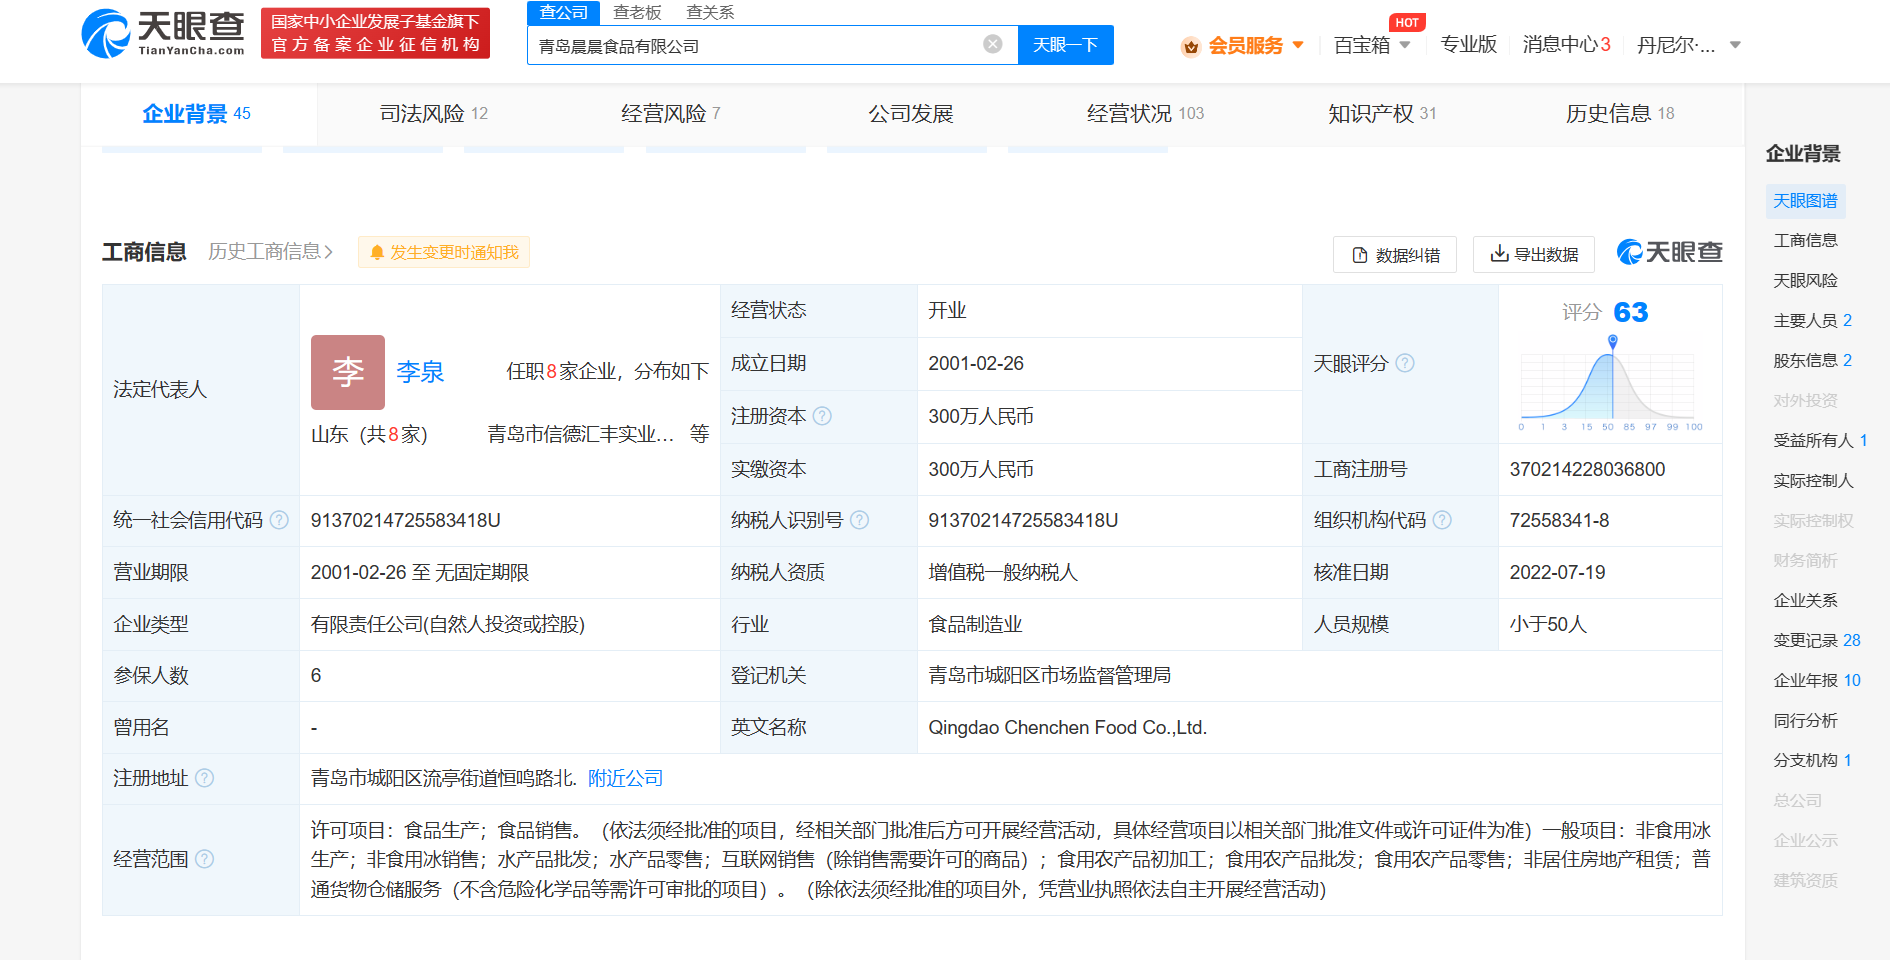Open help icon next to 注册地址
1890x960 pixels.
click(204, 778)
